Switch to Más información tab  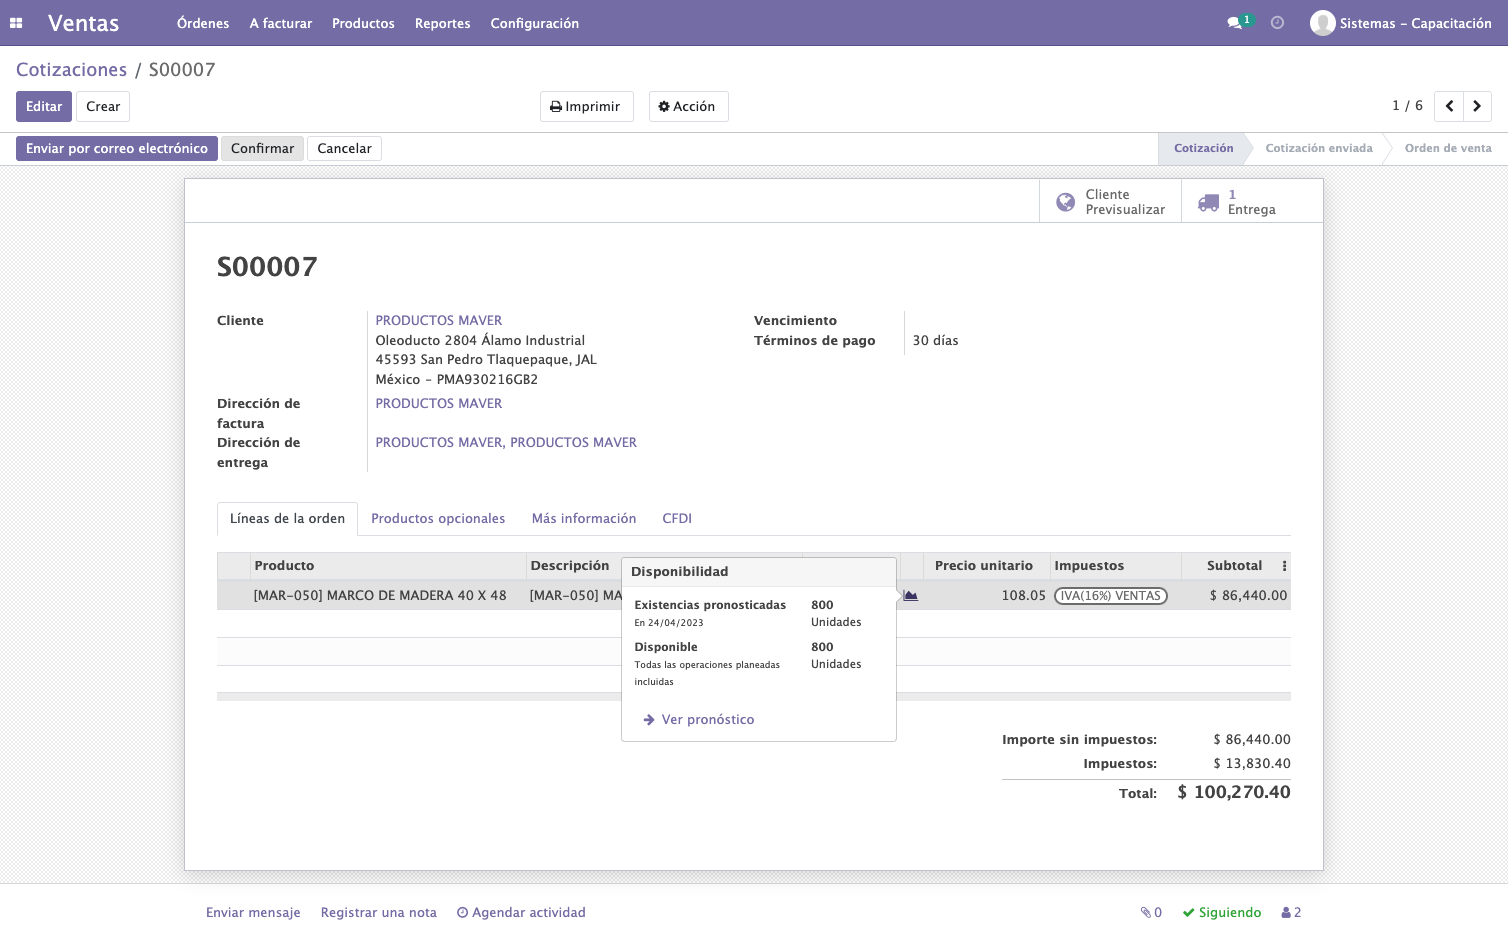tap(584, 518)
